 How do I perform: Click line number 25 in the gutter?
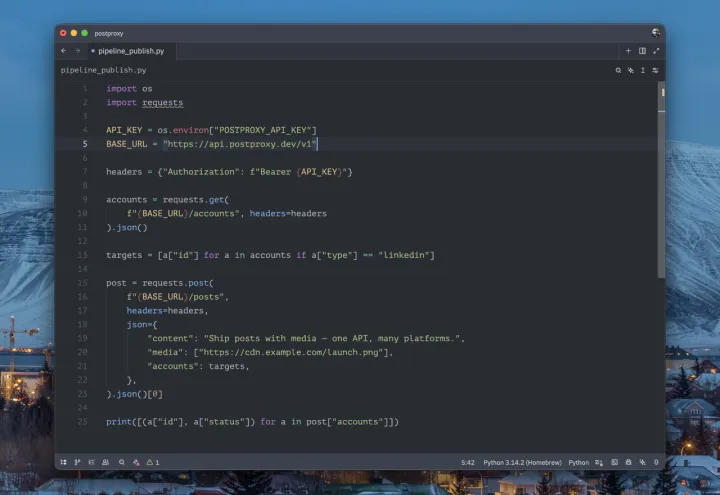click(x=82, y=422)
